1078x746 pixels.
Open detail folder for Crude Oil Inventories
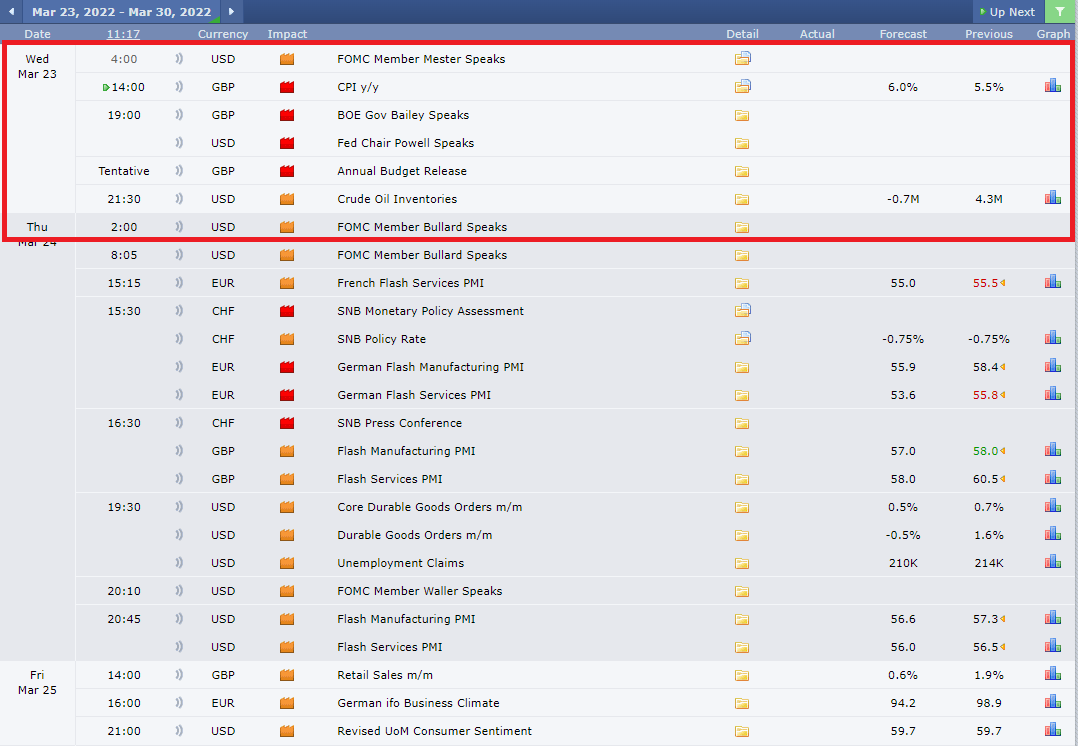742,199
